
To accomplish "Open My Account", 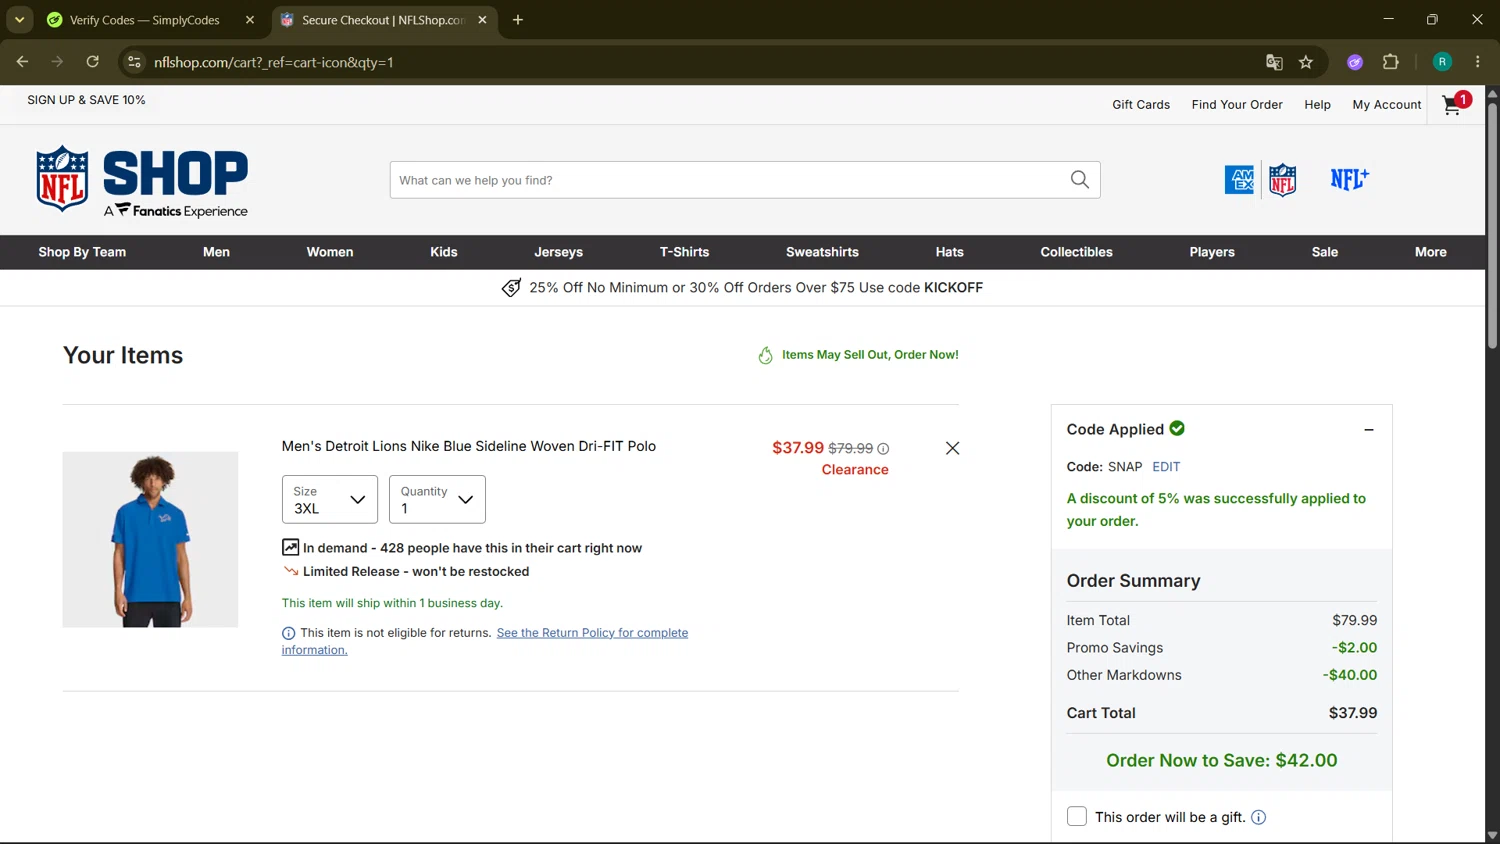I will coord(1387,104).
